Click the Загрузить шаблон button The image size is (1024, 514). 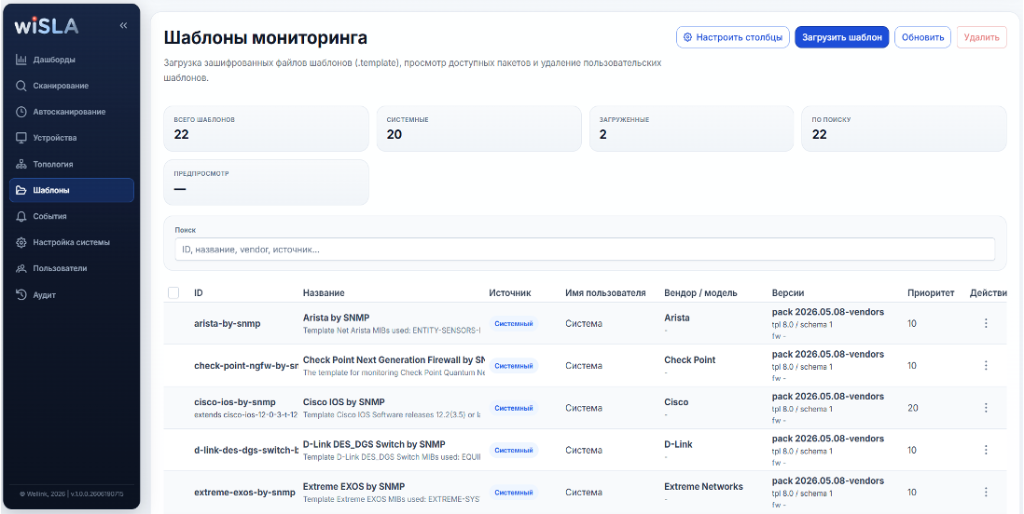pos(842,37)
